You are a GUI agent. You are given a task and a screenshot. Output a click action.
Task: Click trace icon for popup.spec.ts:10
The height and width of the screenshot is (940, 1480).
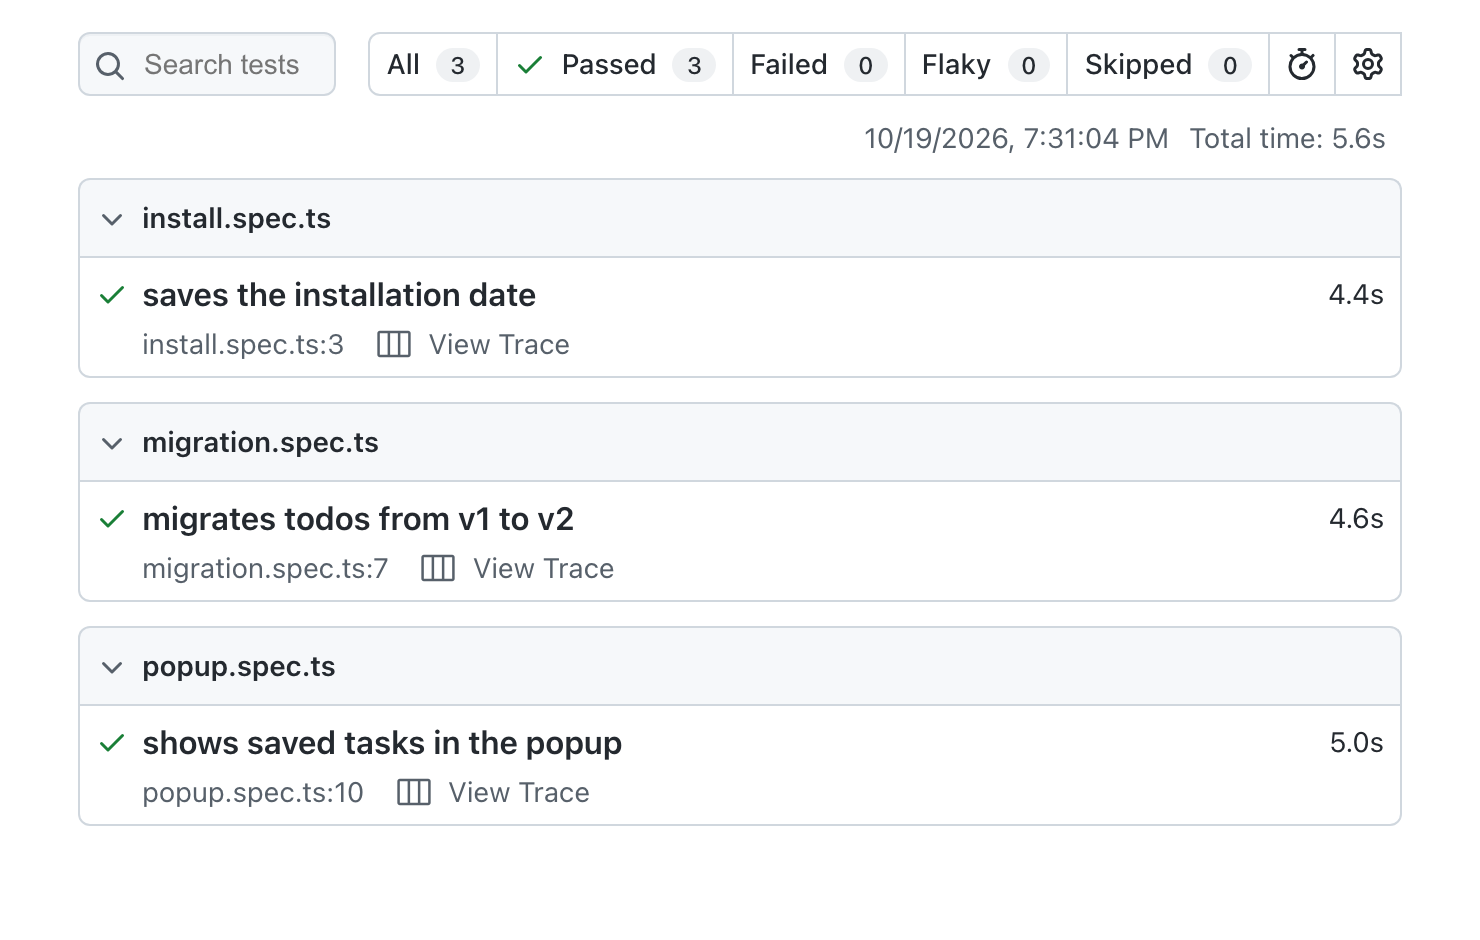tap(414, 793)
